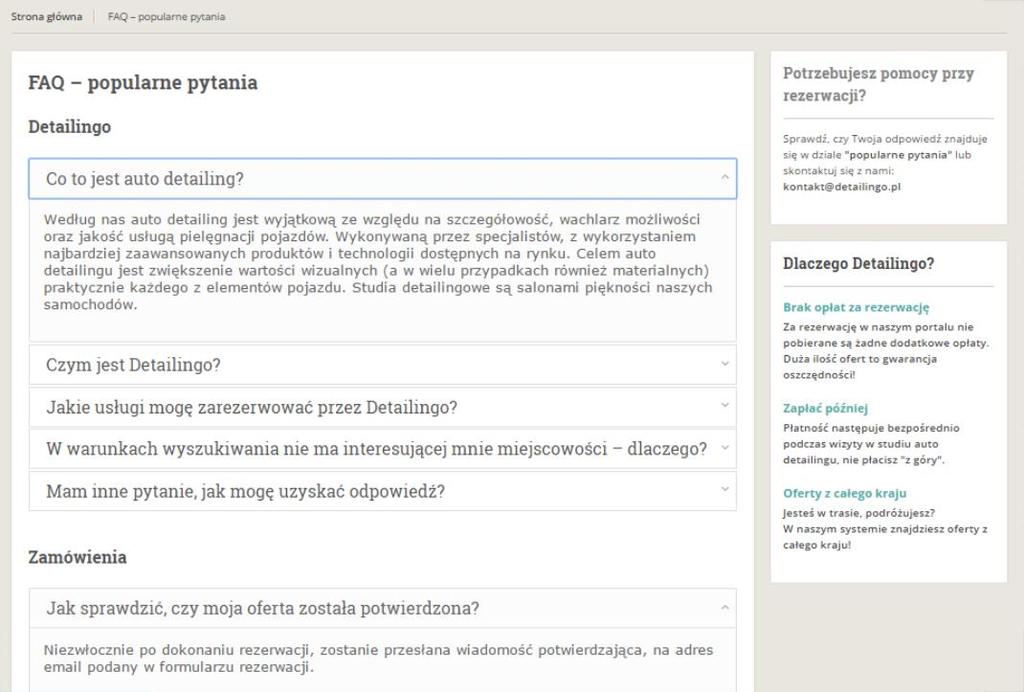Click the kontakt@detailingo.pl email address
1024x692 pixels.
pyautogui.click(x=841, y=187)
